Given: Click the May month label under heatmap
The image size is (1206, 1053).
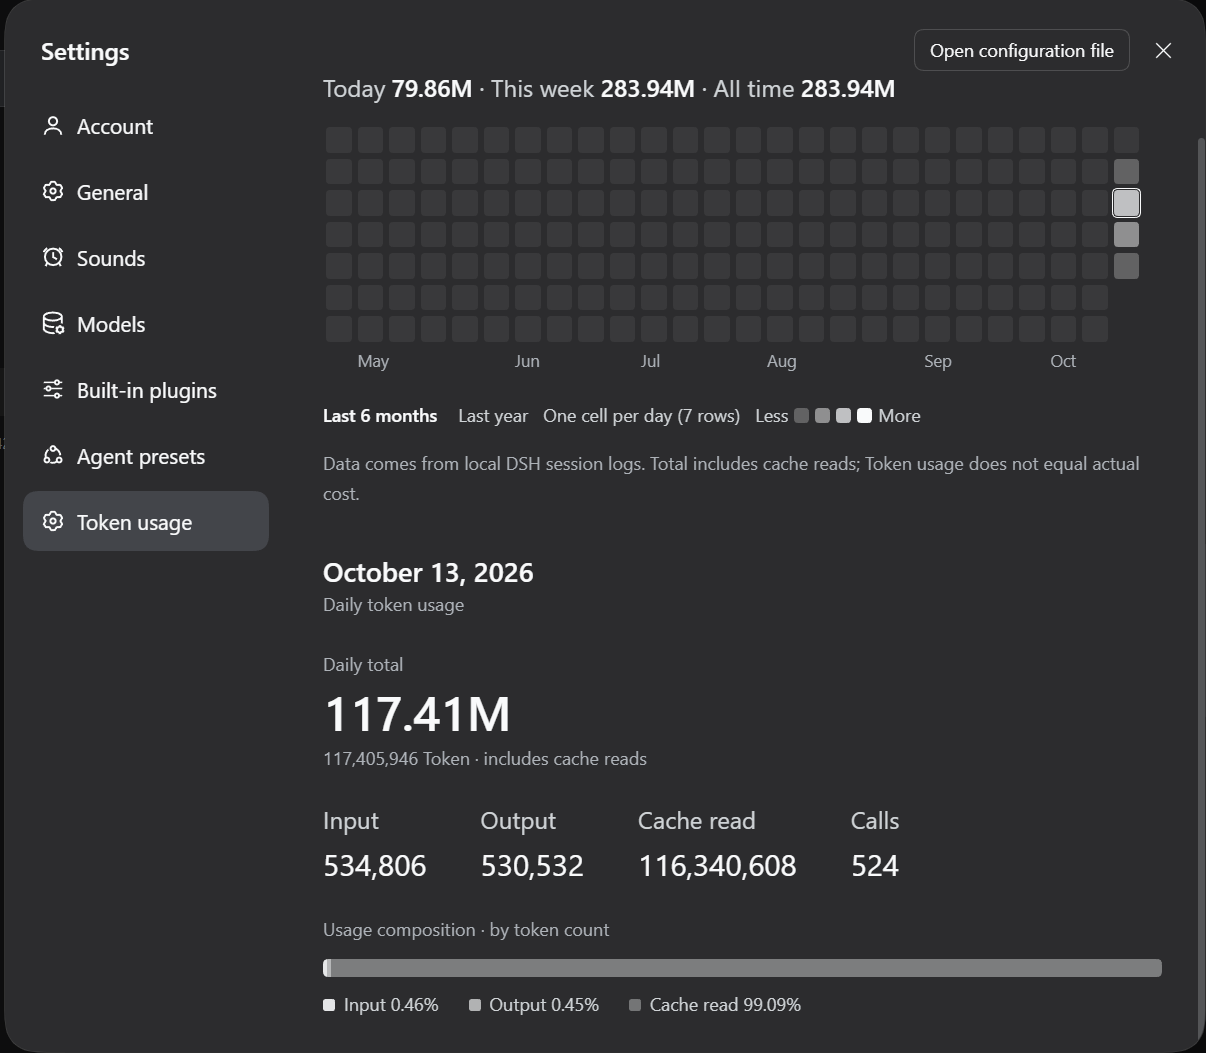Looking at the screenshot, I should tap(373, 361).
